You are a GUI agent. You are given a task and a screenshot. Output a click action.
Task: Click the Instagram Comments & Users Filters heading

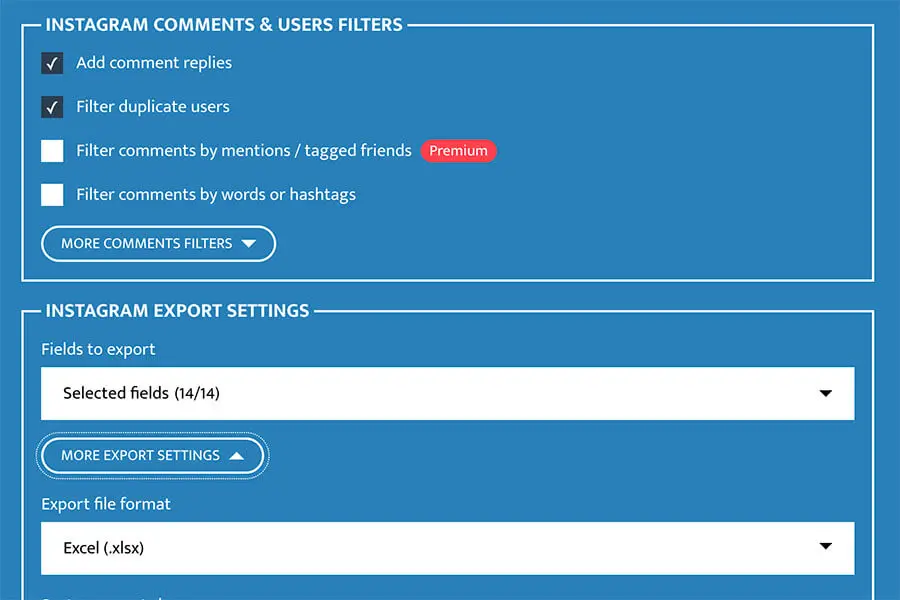(224, 25)
